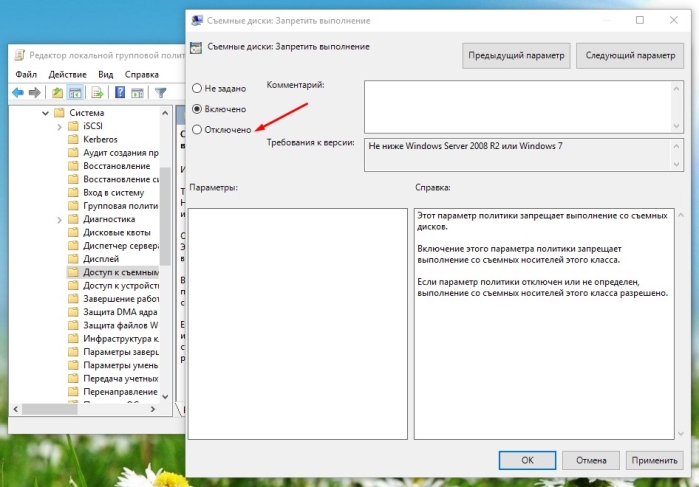699x487 pixels.
Task: Click the gray forward arrow in toolbar
Action: point(34,93)
